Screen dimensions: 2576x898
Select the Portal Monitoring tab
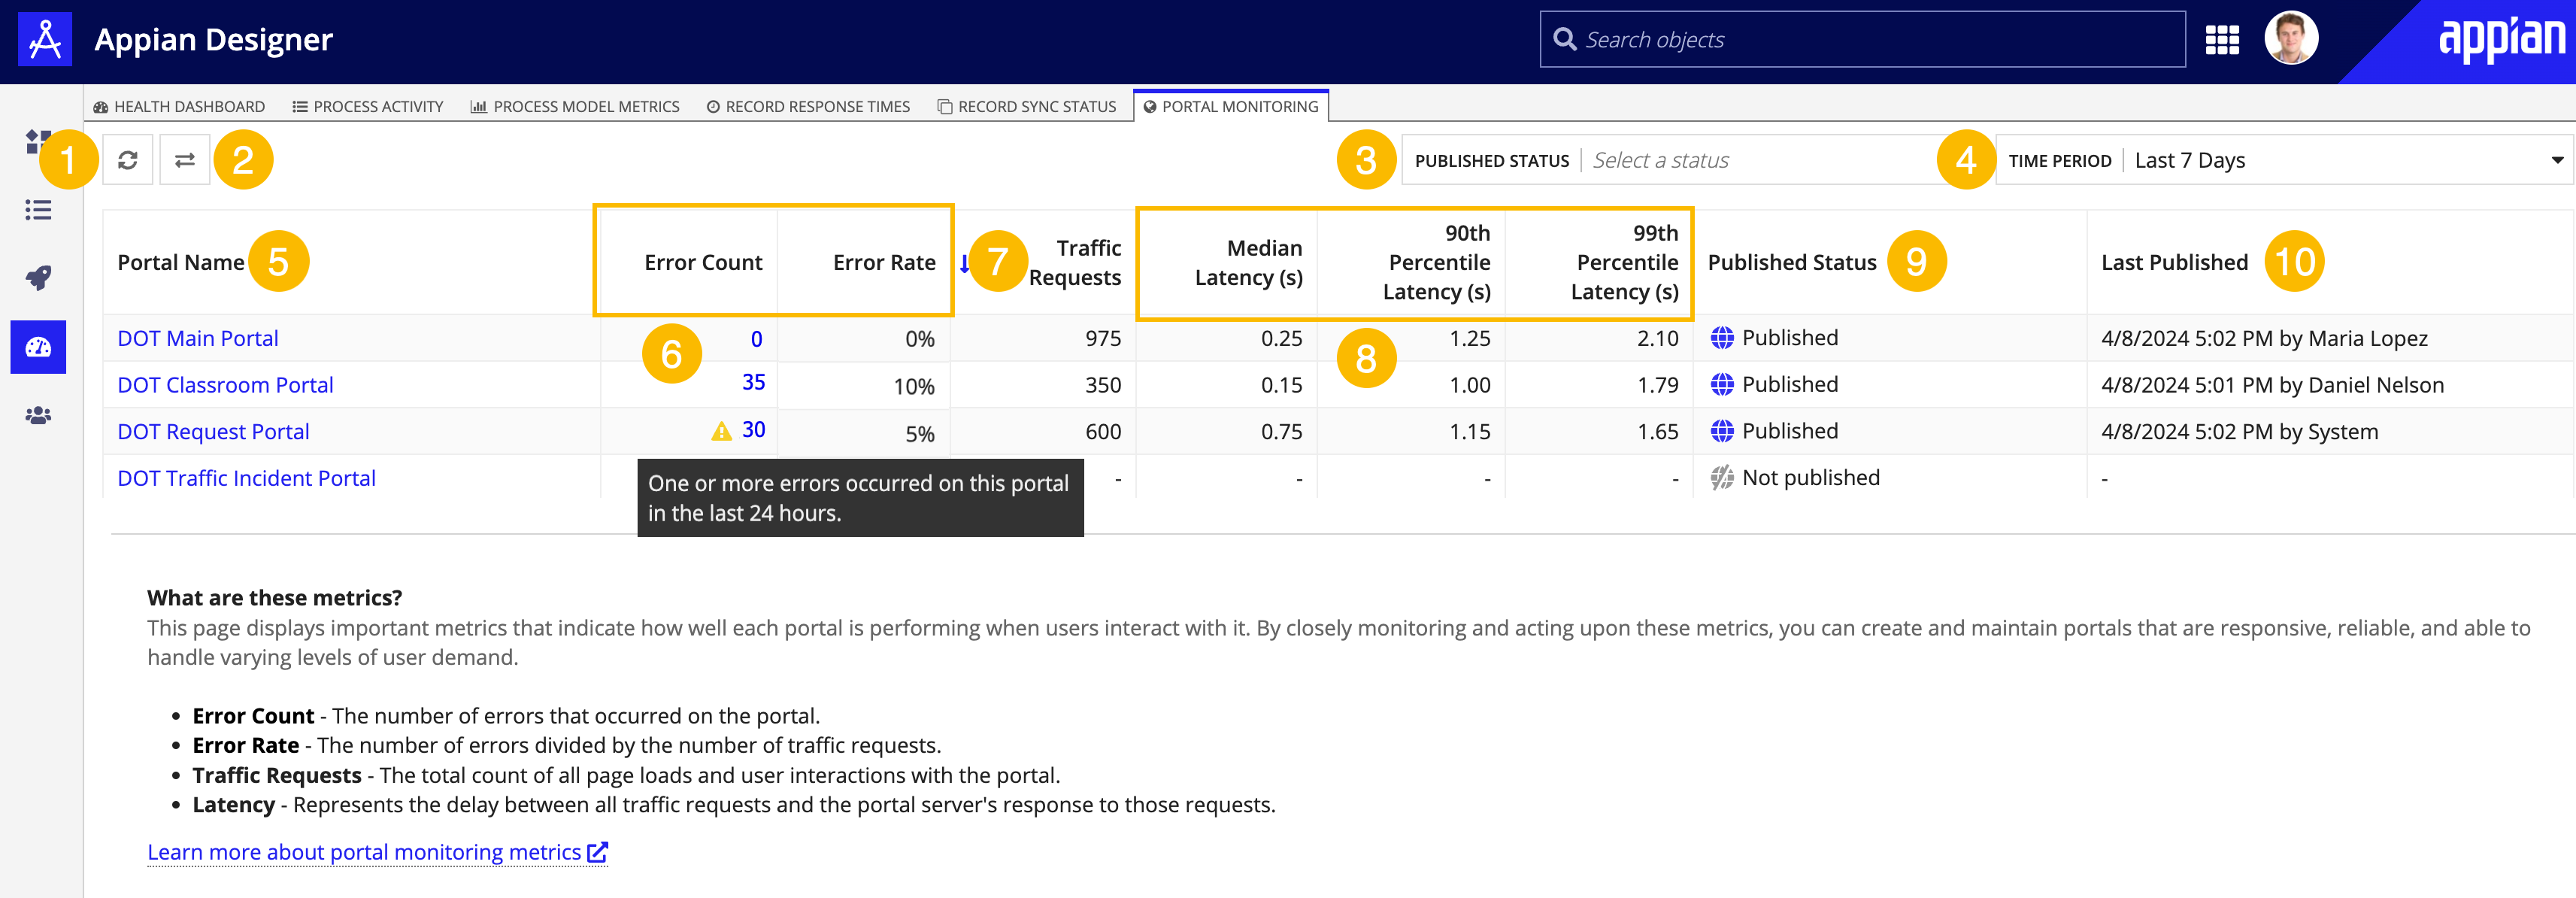click(1231, 106)
